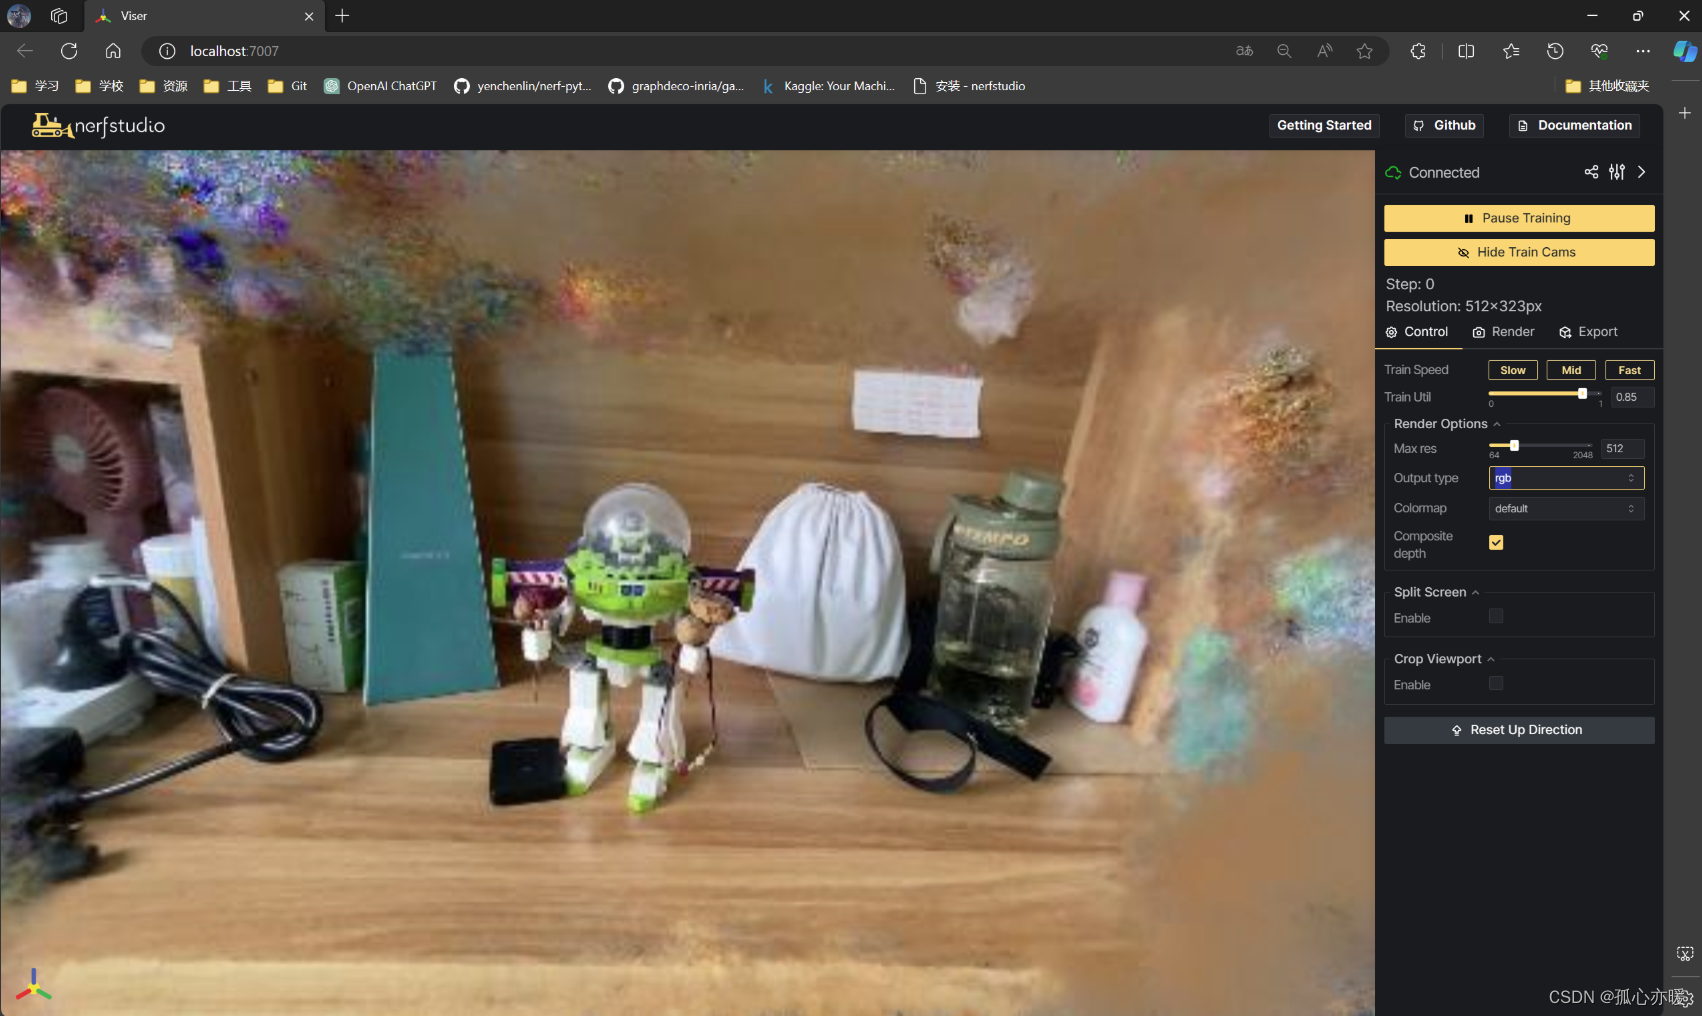The height and width of the screenshot is (1016, 1702).
Task: Open the Colormap dropdown
Action: click(x=1566, y=509)
